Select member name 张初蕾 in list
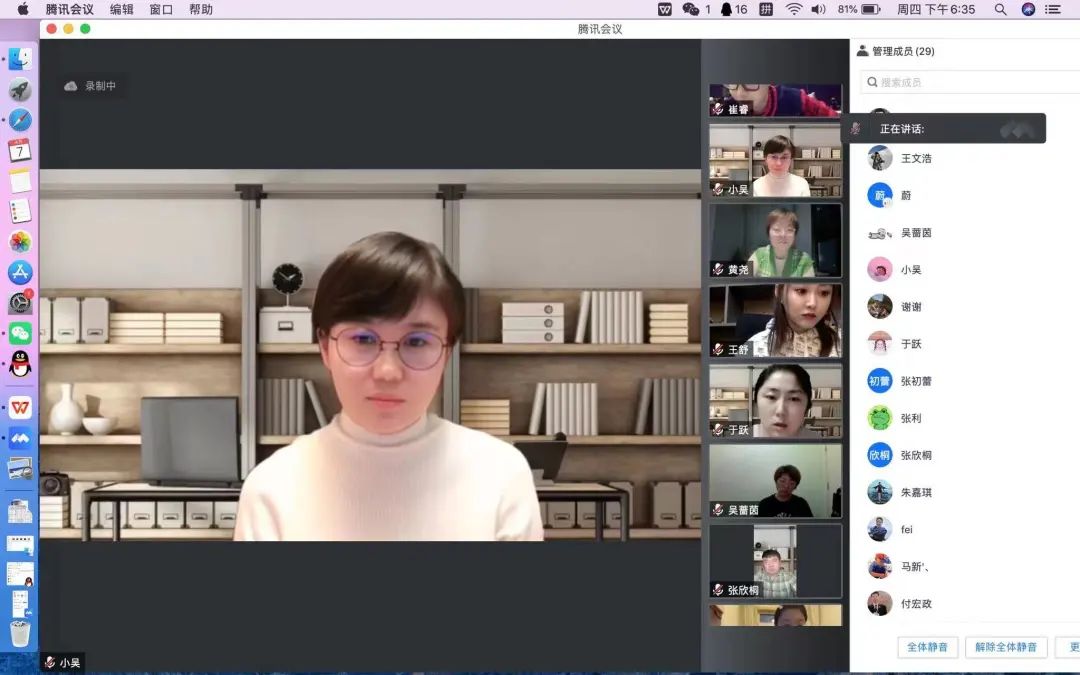The height and width of the screenshot is (675, 1080). pyautogui.click(x=916, y=381)
